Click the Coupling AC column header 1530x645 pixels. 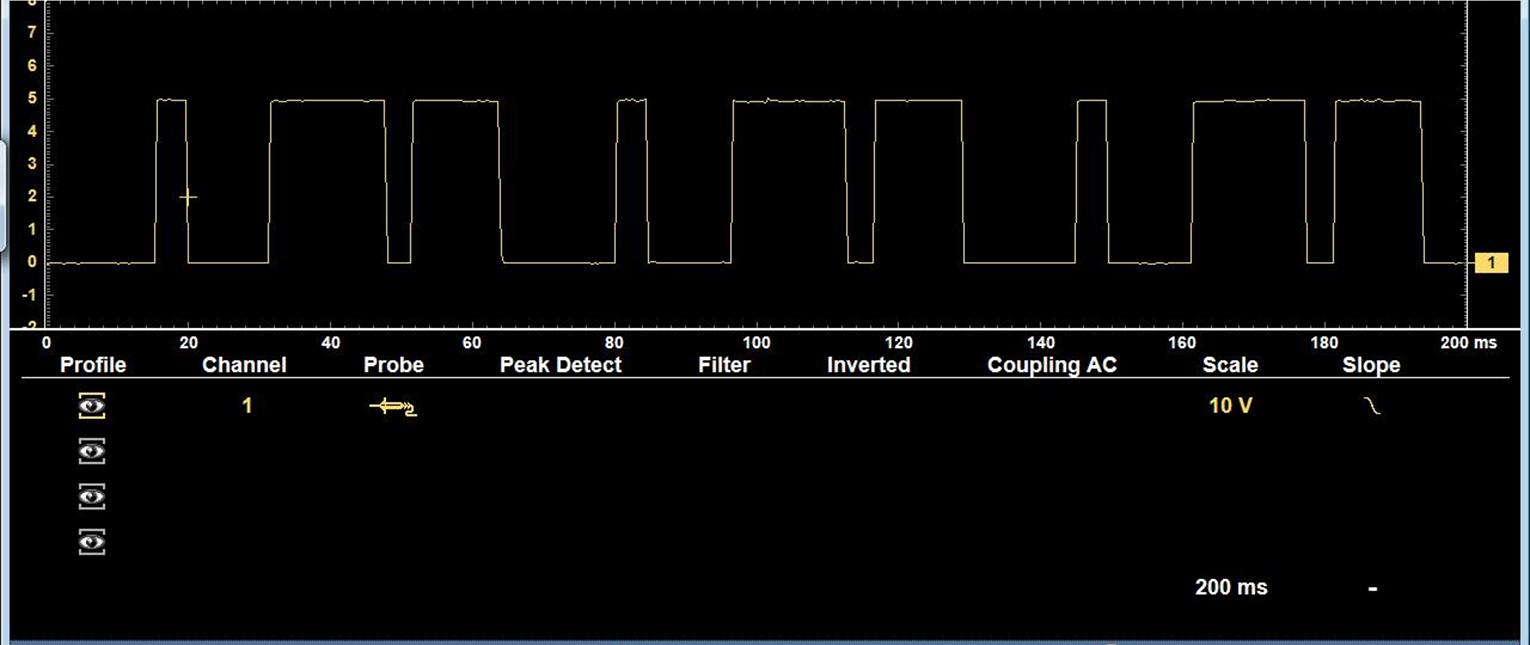point(1051,365)
